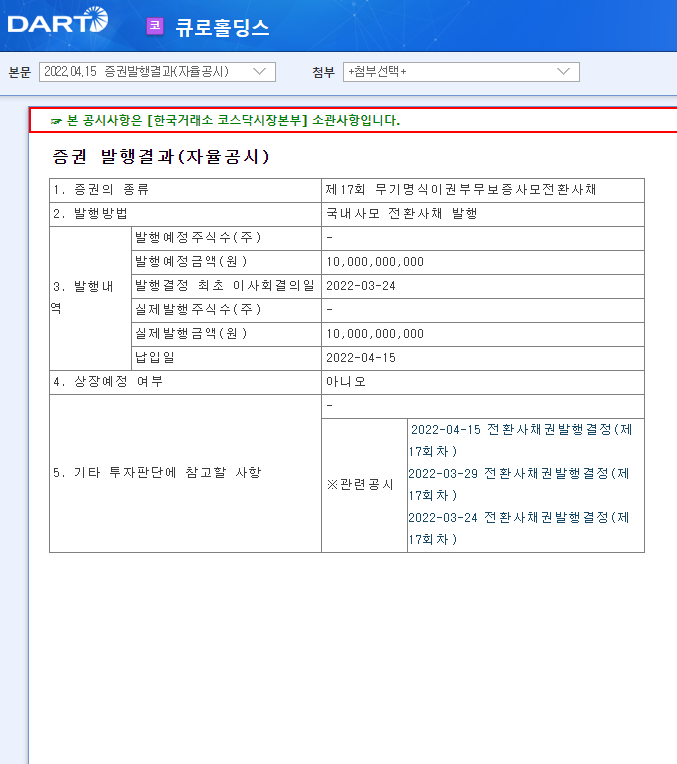This screenshot has width=677, height=764.
Task: Select the 발행결정 최초 이사회결의일 label
Action: 225,286
